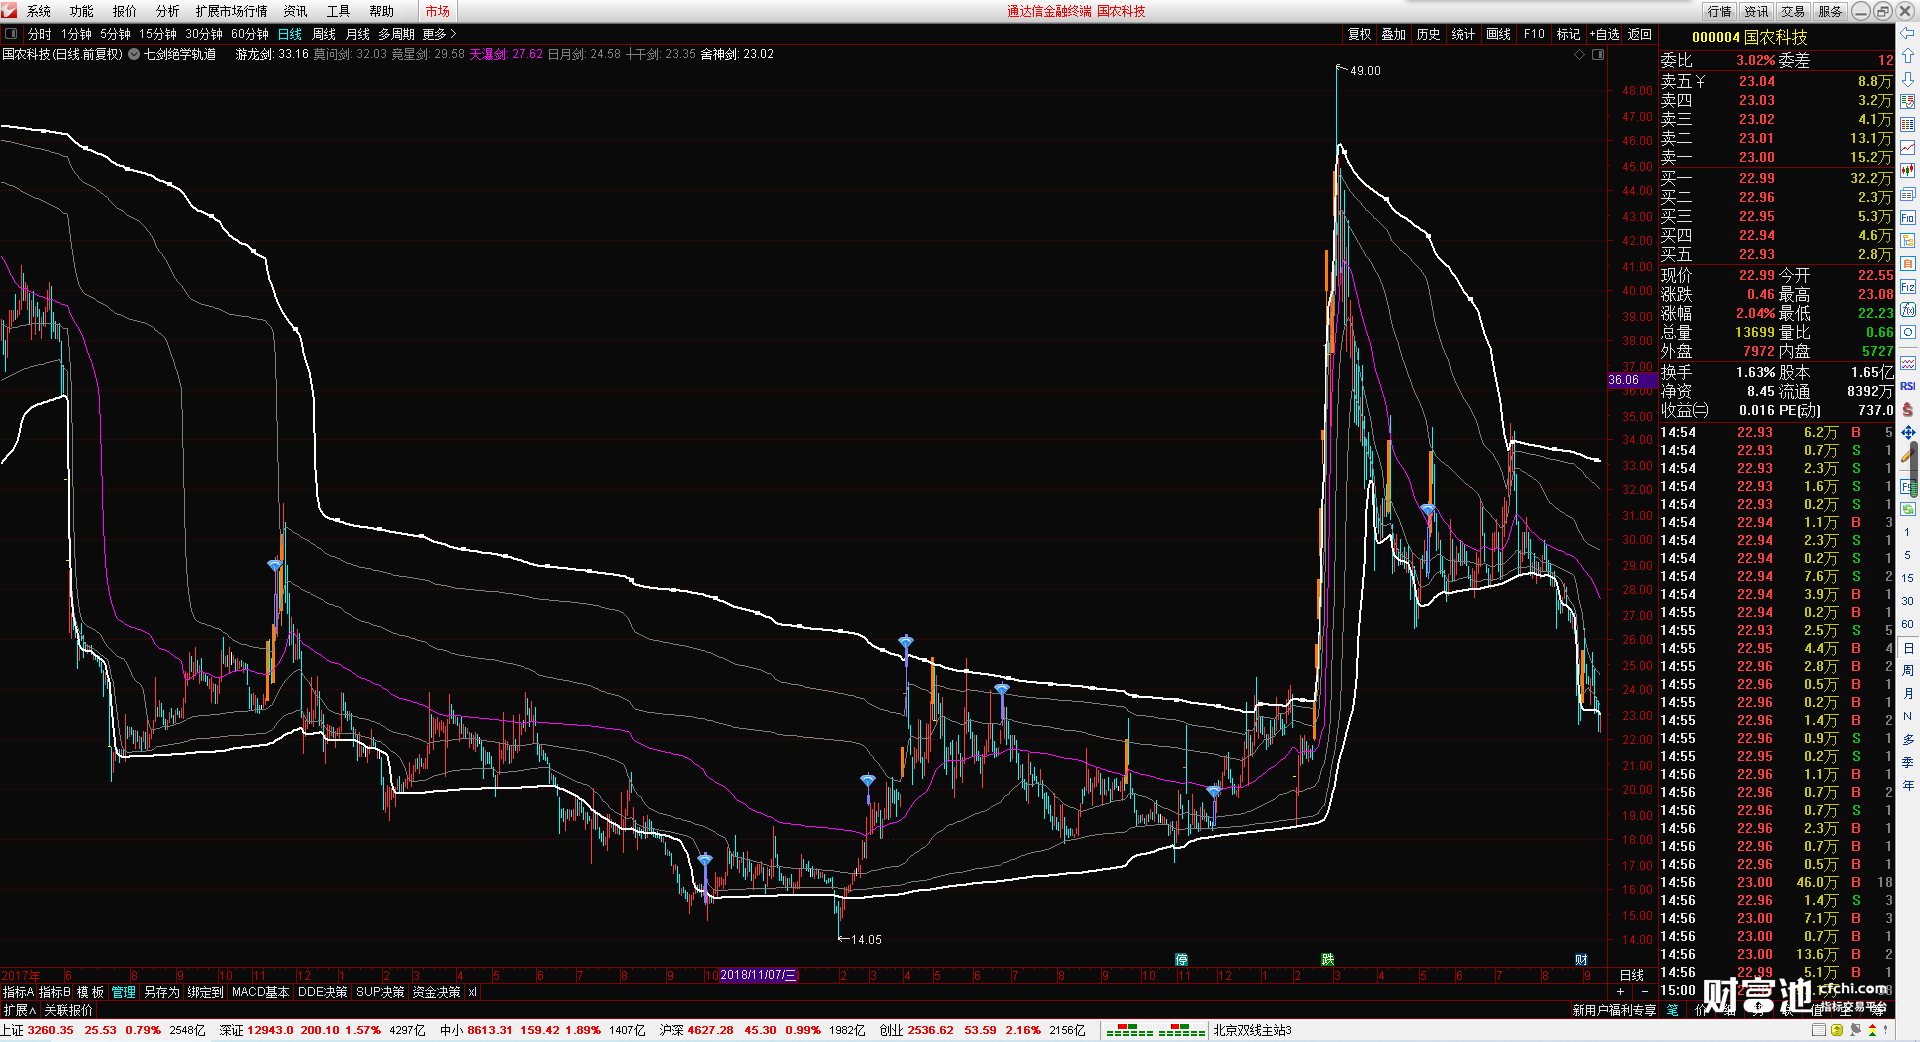This screenshot has width=1920, height=1042.
Task: Click the RSI indicator icon
Action: click(1908, 386)
